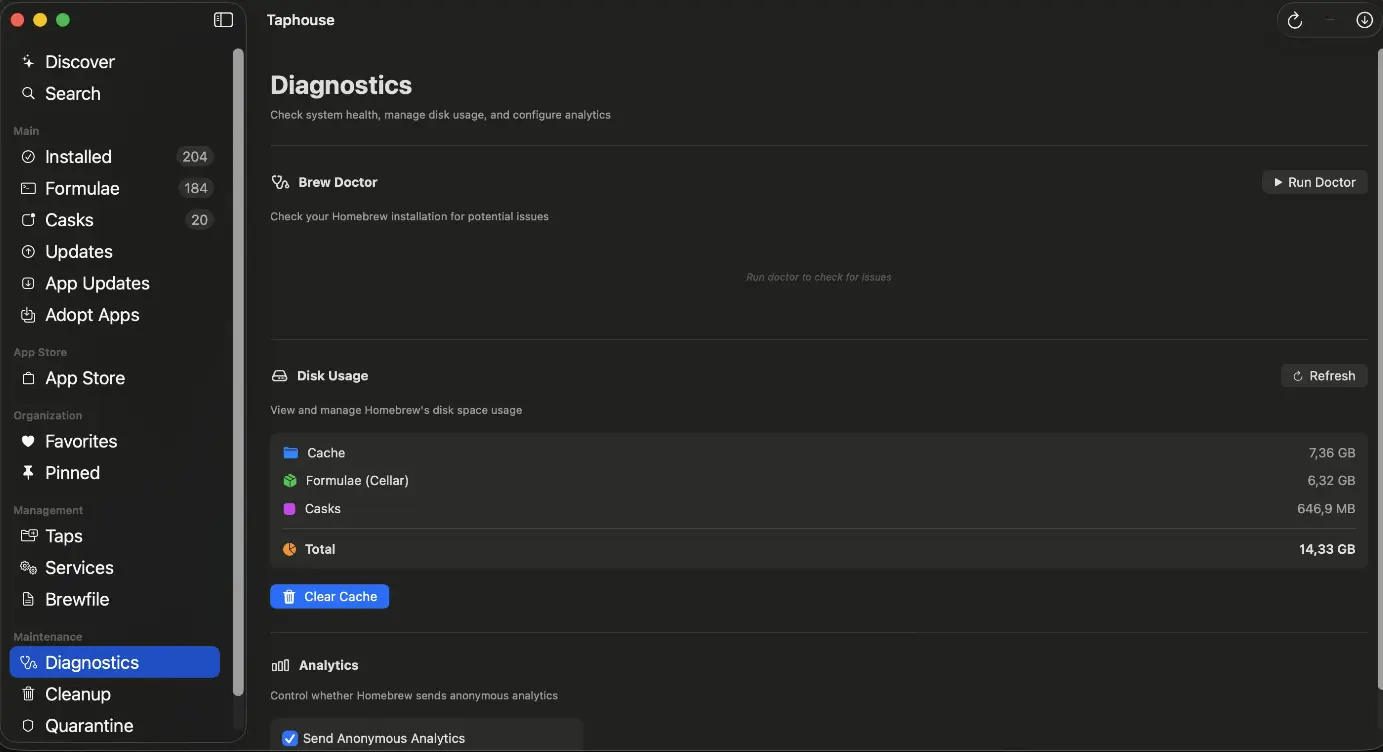
Task: Show Favorites list
Action: 115,442
